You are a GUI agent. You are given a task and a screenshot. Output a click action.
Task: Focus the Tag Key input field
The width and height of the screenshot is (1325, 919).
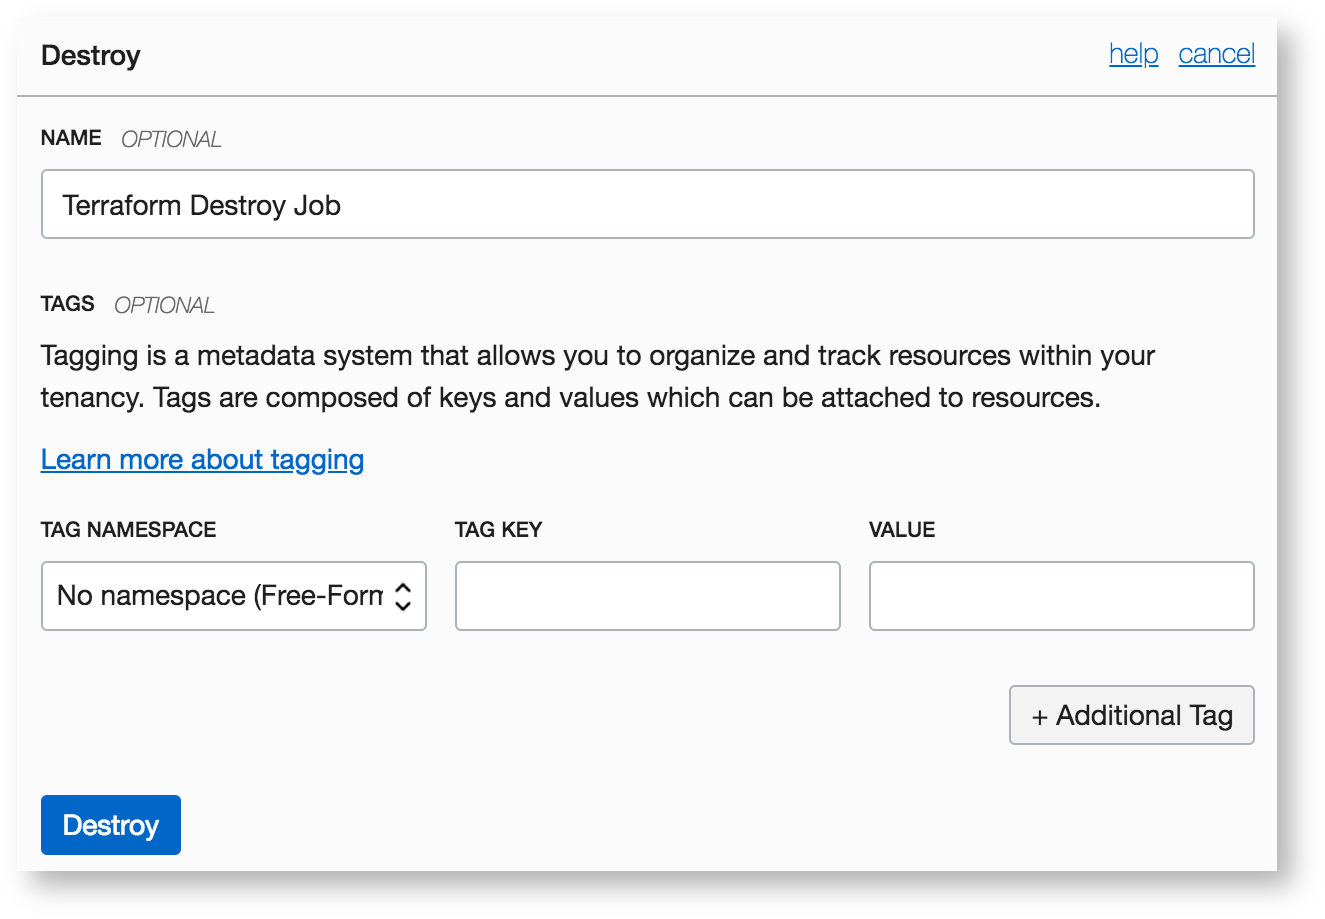click(647, 596)
